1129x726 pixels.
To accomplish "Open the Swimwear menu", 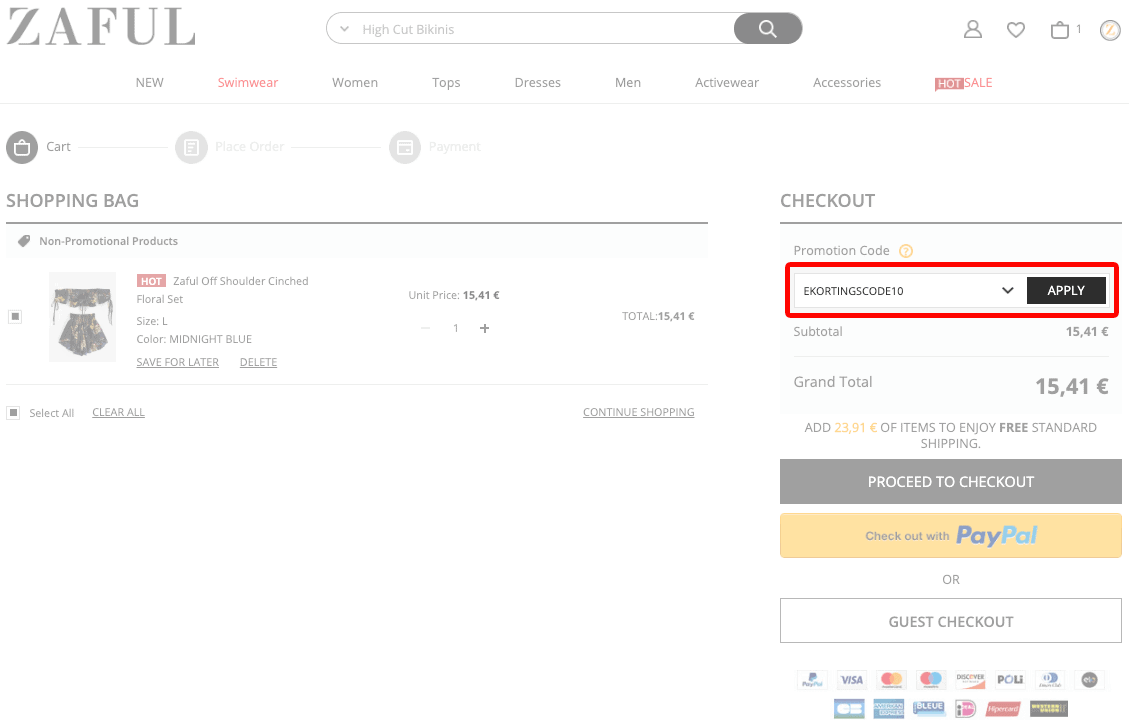I will [248, 83].
